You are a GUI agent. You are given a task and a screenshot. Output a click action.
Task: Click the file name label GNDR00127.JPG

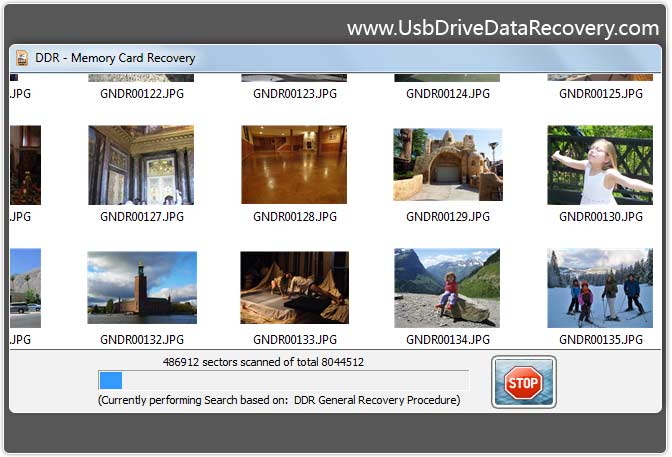pos(142,216)
